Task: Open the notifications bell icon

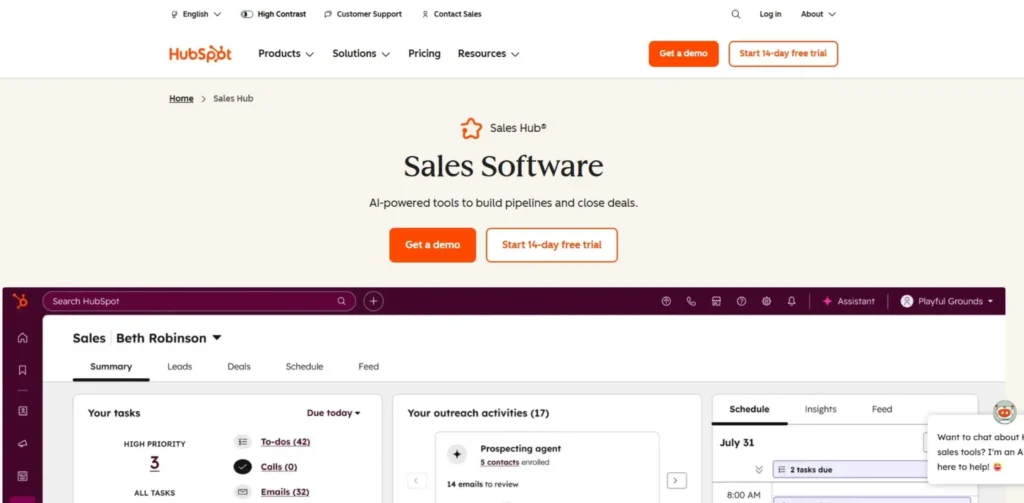Action: (791, 301)
